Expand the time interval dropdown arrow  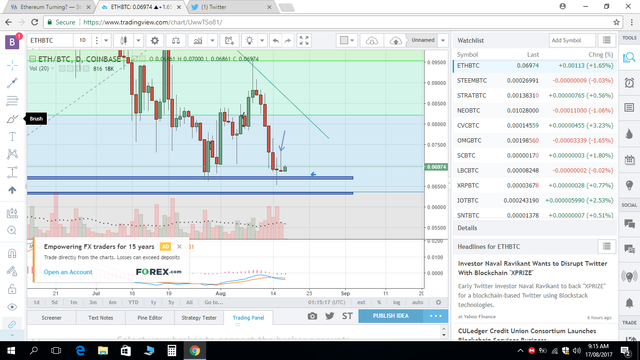(x=106, y=40)
